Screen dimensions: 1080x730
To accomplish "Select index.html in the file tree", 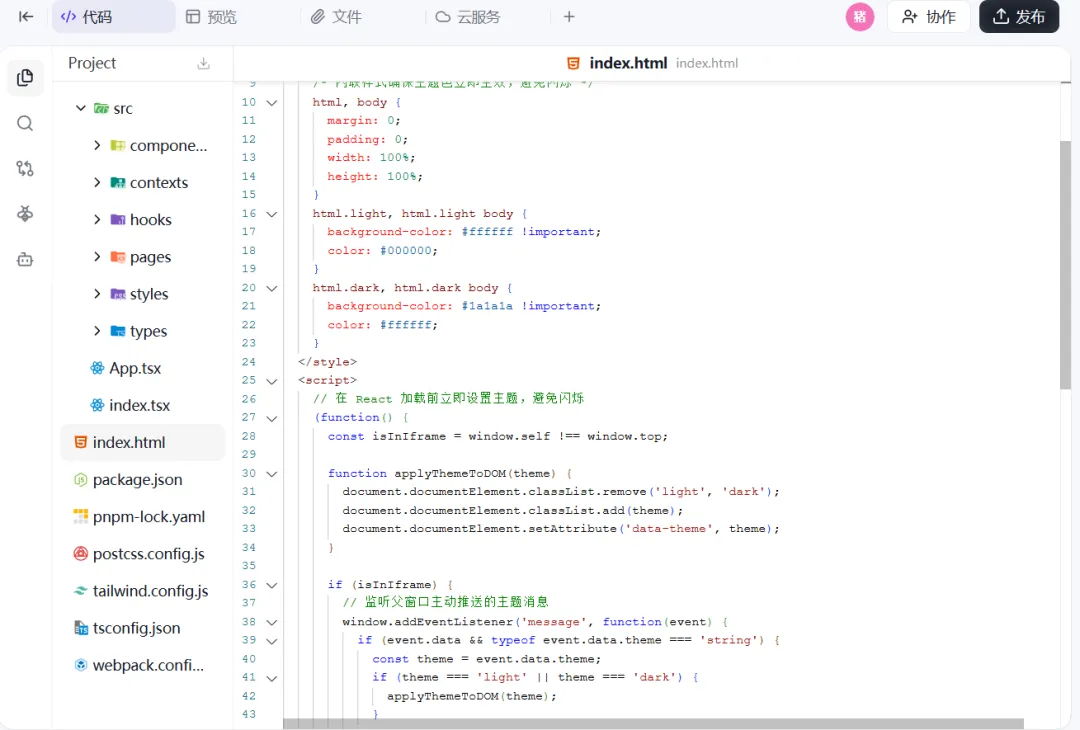I will coord(143,442).
